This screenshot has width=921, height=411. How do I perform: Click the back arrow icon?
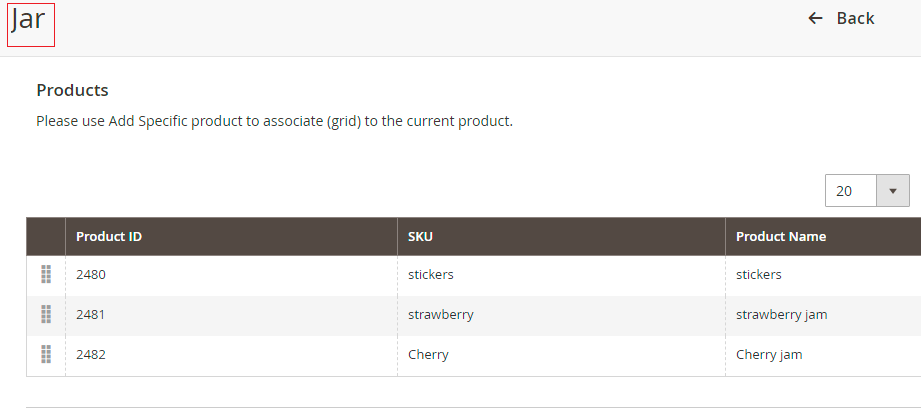pyautogui.click(x=816, y=18)
